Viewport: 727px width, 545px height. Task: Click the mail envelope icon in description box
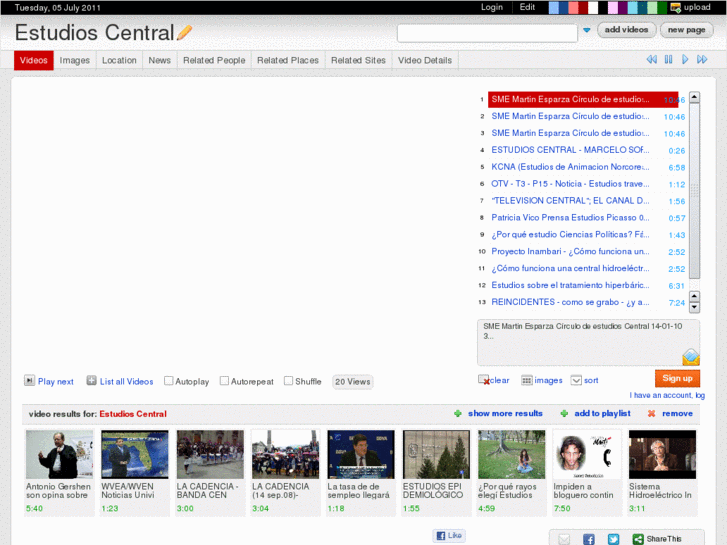coord(691,357)
